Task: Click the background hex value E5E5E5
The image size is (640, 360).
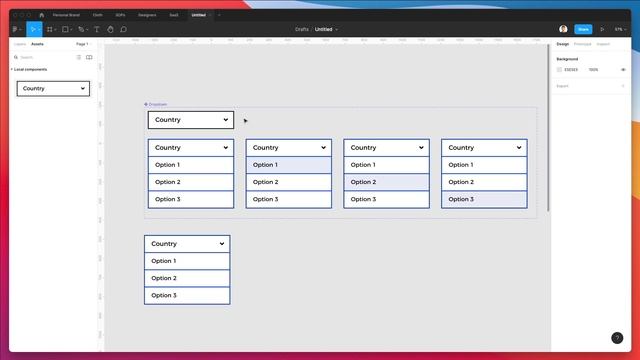Action: tap(571, 70)
